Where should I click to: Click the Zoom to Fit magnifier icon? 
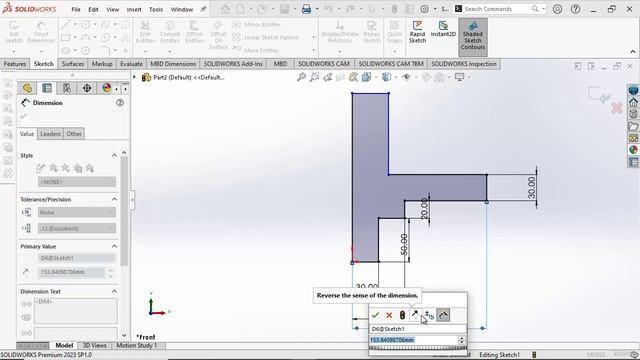(301, 77)
